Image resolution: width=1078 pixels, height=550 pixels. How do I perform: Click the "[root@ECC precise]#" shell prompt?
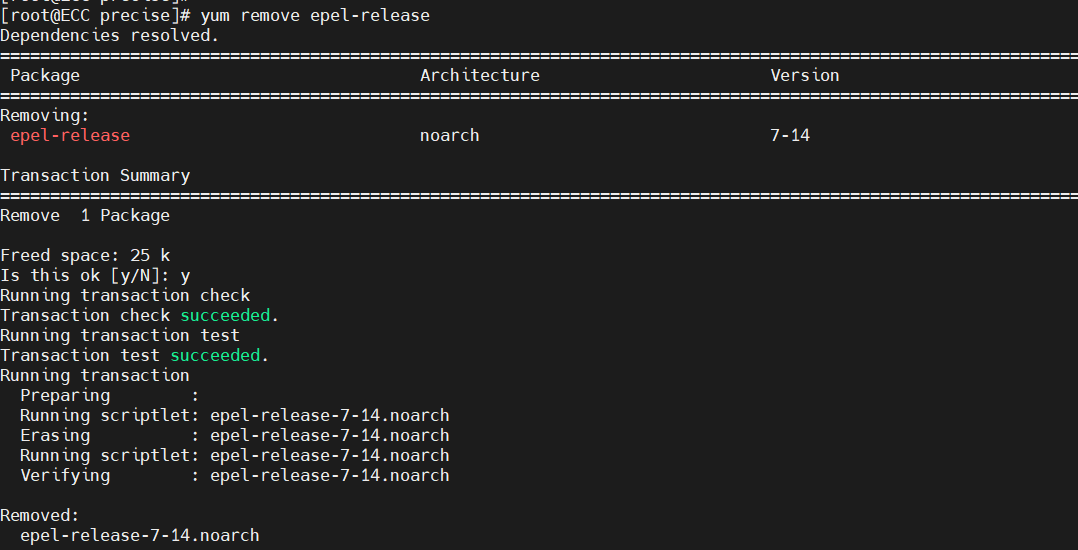(x=95, y=15)
